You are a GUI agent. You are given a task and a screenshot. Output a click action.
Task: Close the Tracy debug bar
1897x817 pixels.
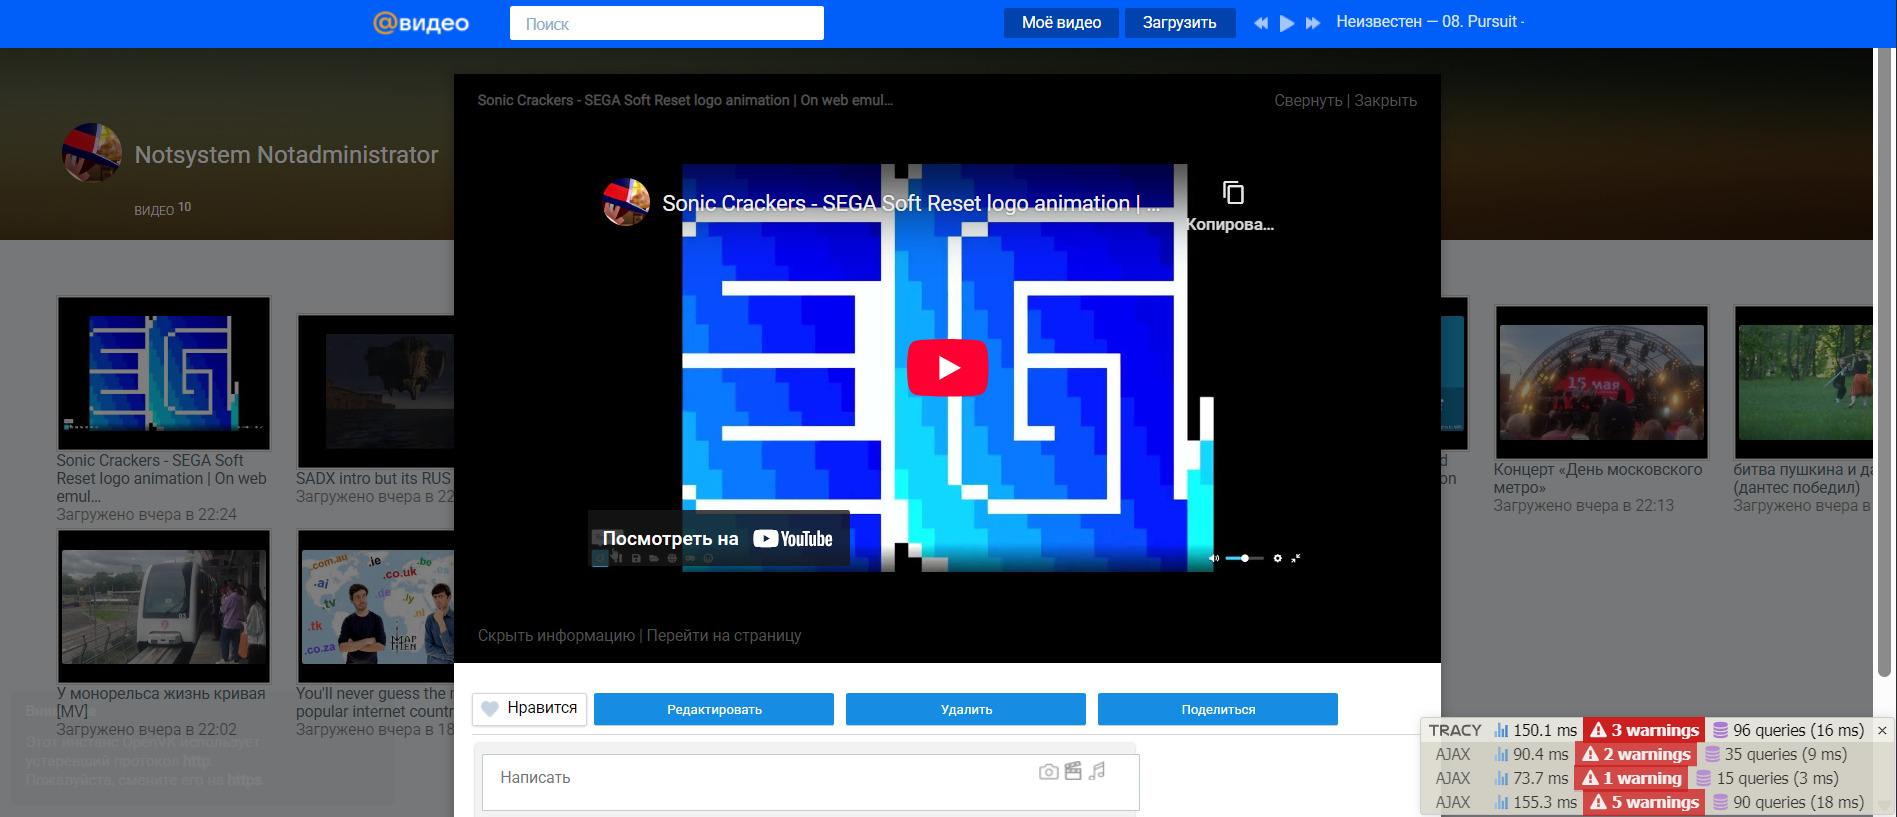[x=1882, y=730]
